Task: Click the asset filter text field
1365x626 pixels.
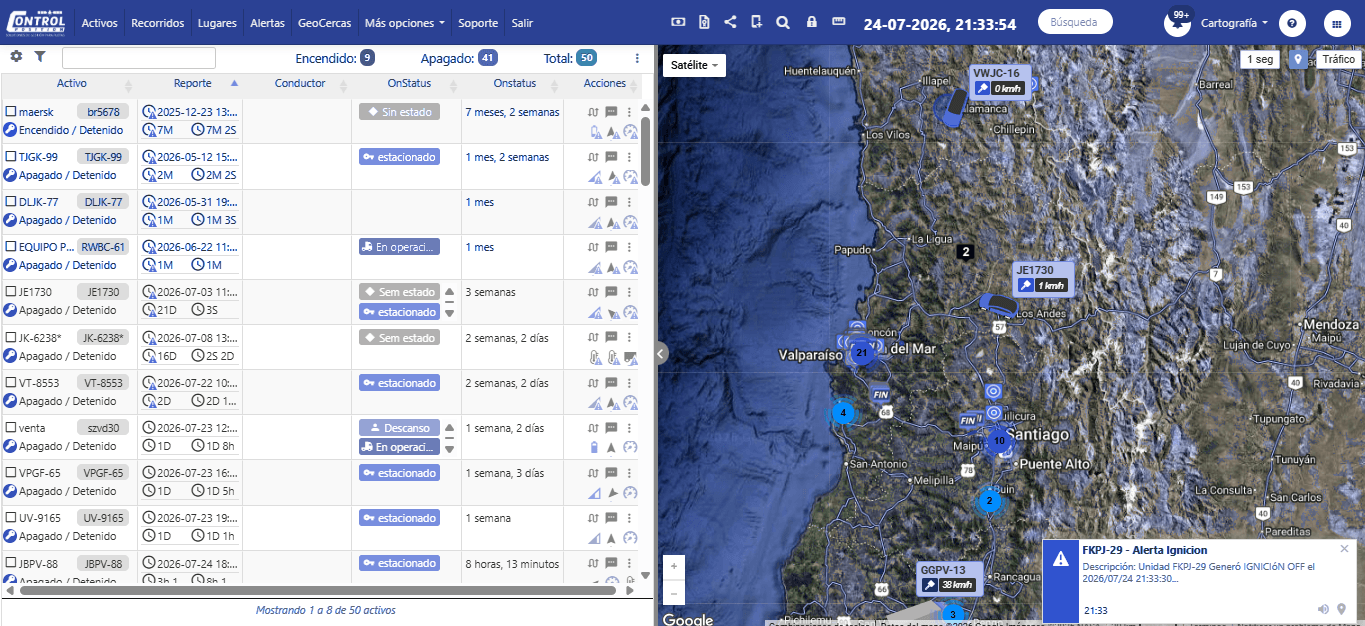Action: 139,58
